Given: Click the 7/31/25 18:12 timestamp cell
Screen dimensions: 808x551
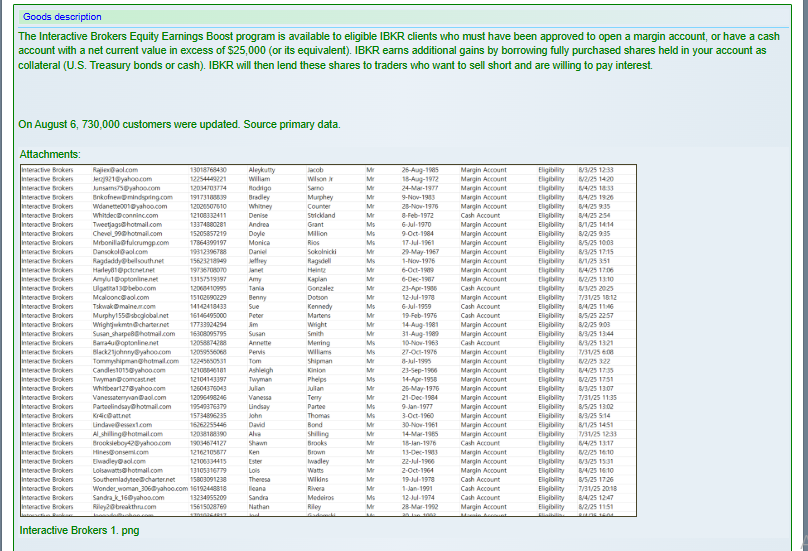Looking at the screenshot, I should 596,297.
